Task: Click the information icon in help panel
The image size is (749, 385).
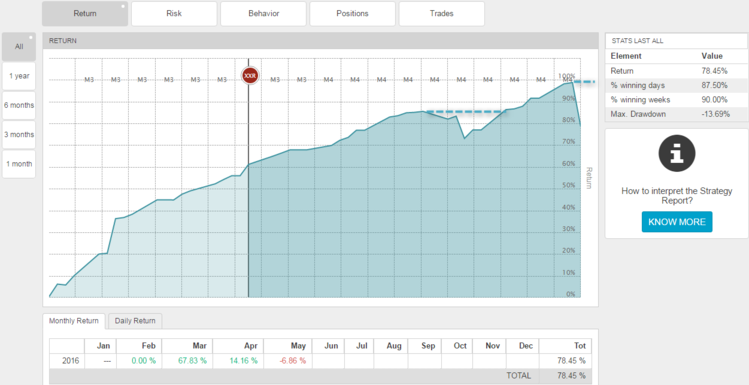Action: coord(676,154)
